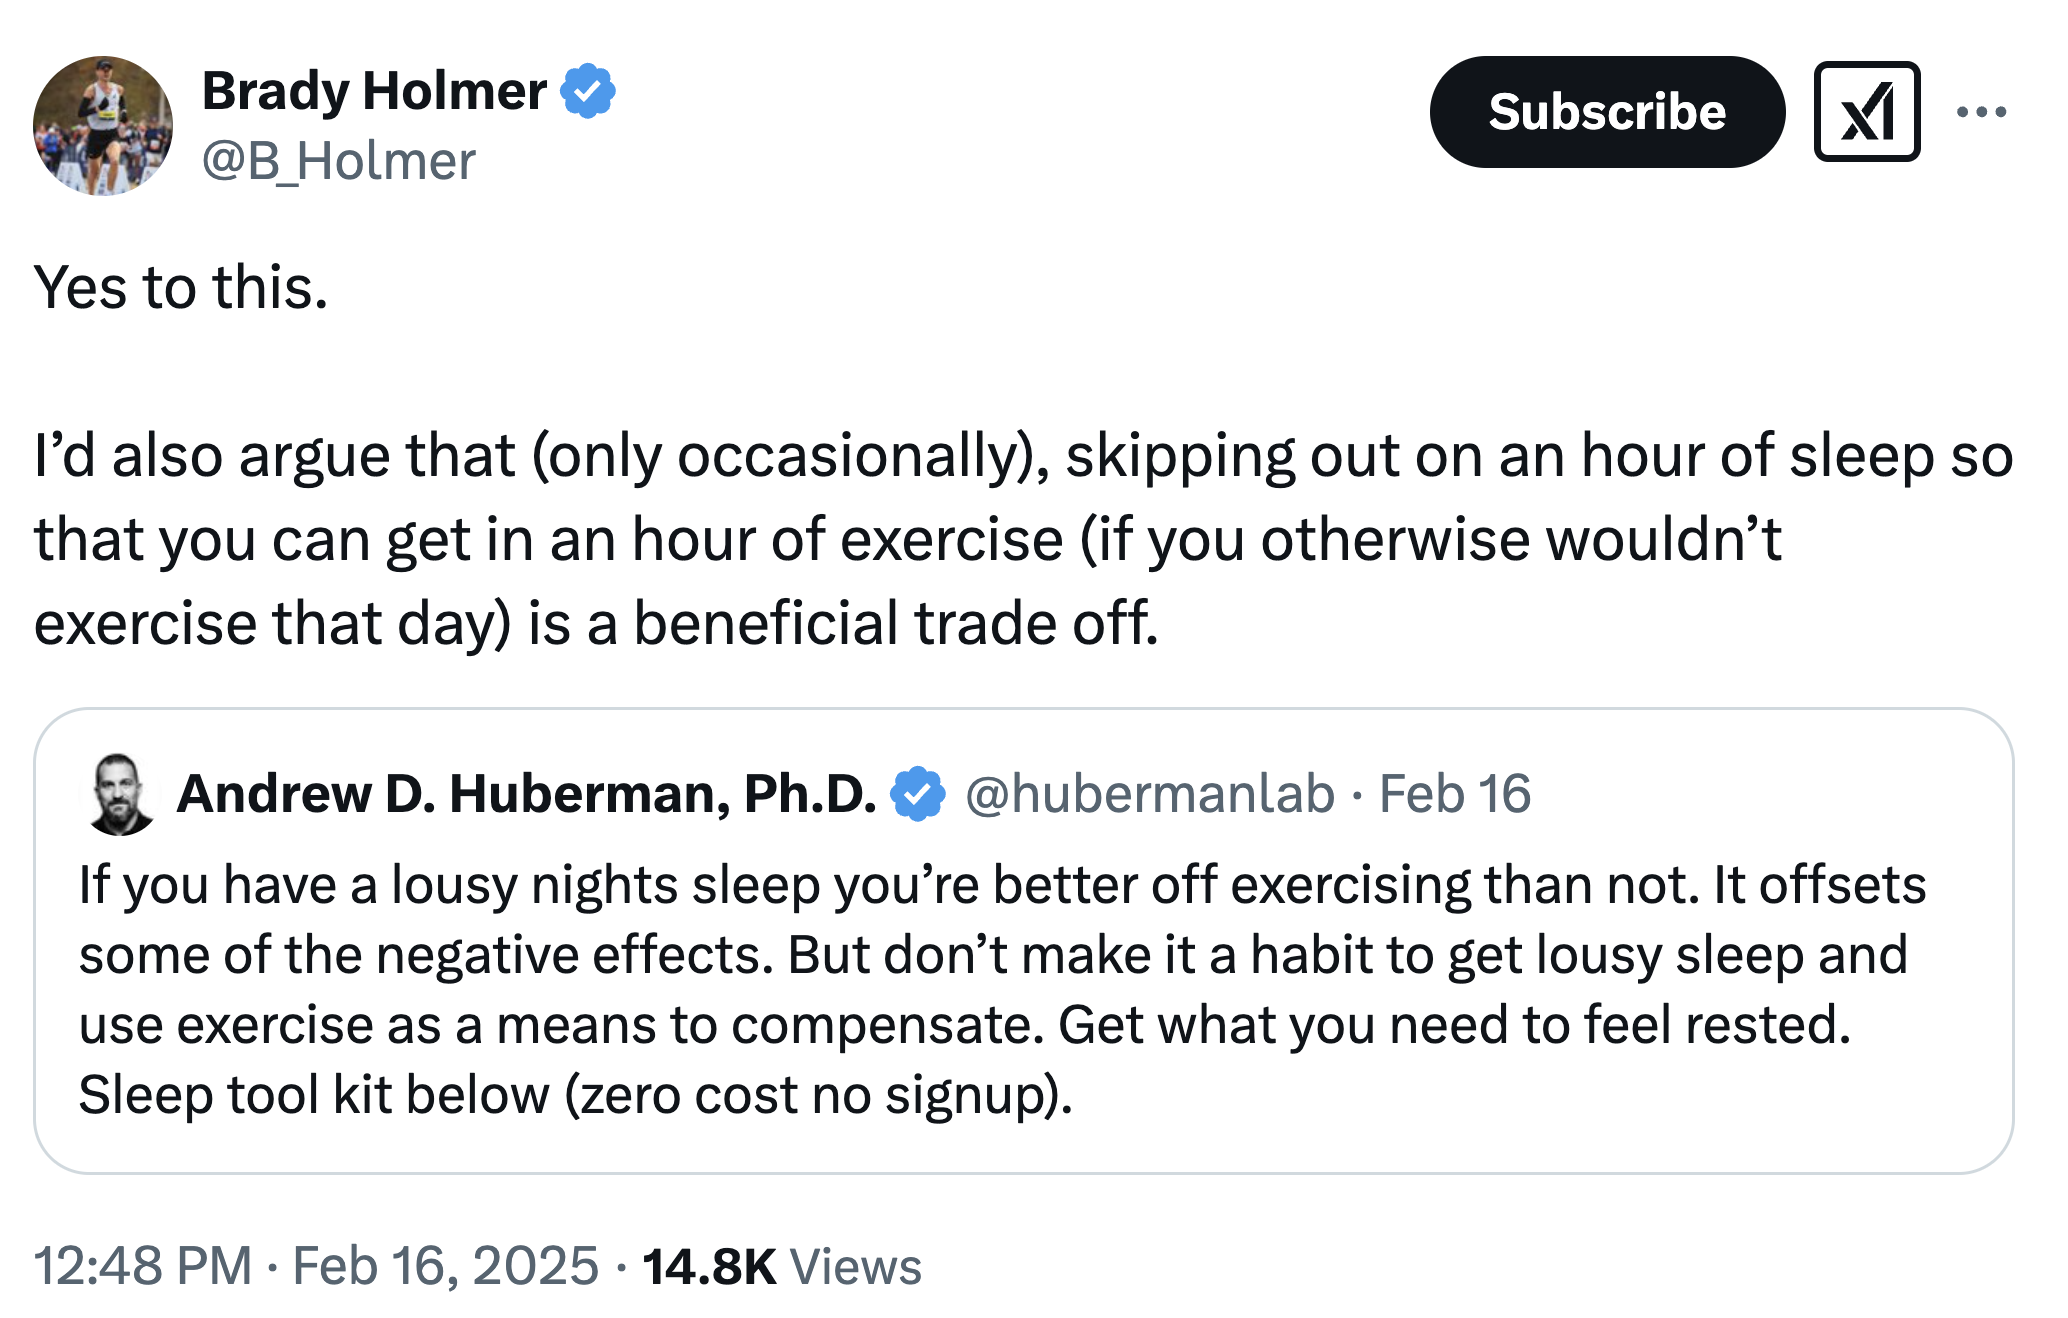2068x1318 pixels.
Task: Open the Grok icon next to Subscribe
Action: click(1866, 112)
